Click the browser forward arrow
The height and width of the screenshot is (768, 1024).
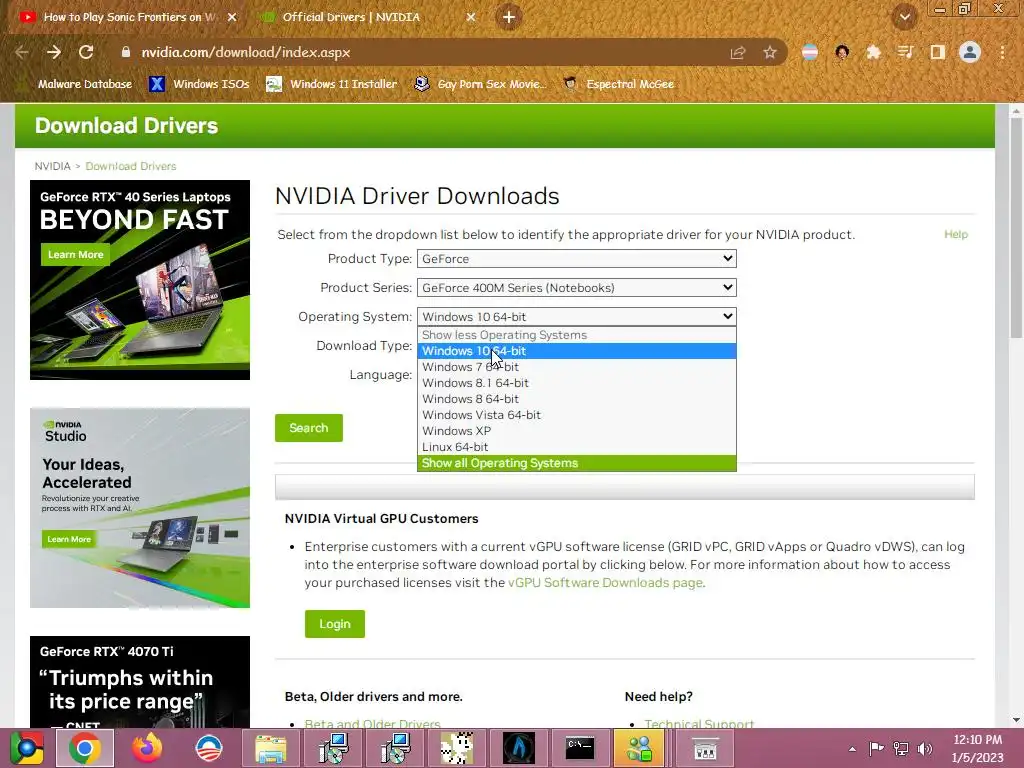(x=54, y=52)
